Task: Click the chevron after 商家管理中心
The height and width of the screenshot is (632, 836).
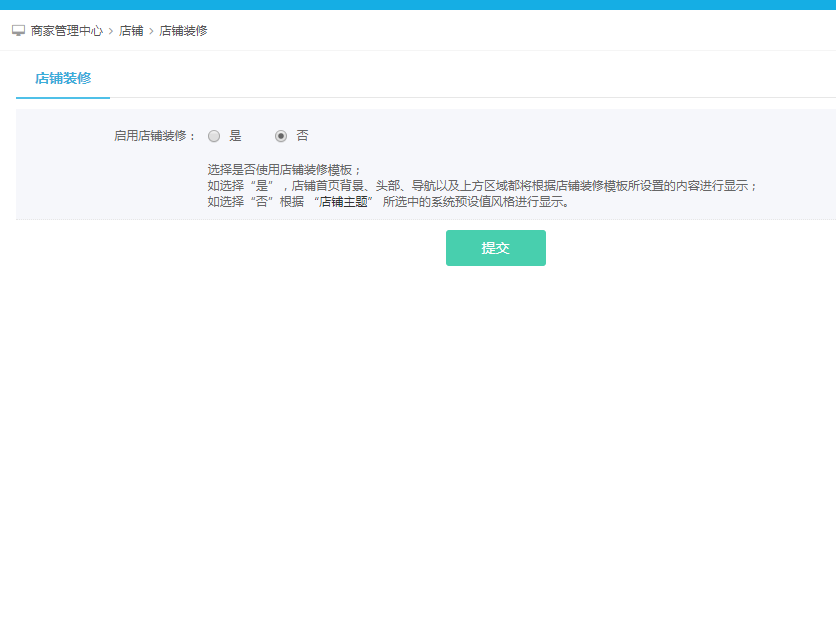Action: (111, 31)
